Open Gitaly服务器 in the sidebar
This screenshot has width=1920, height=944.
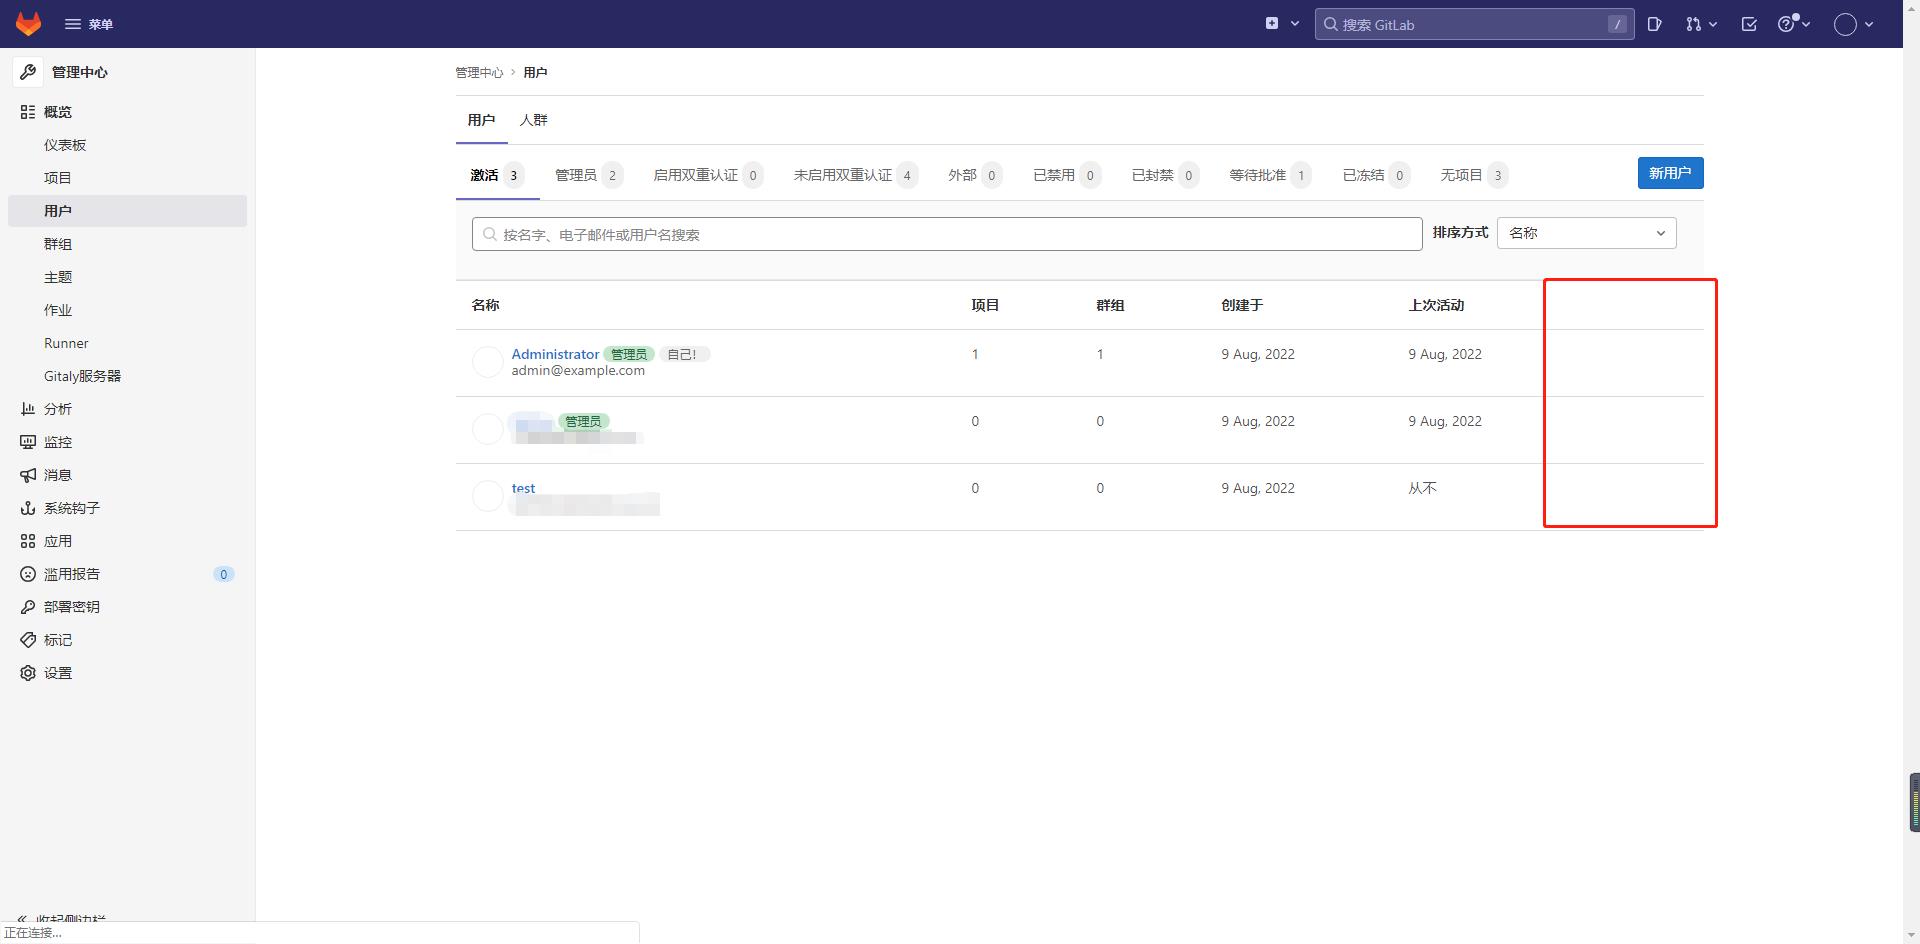82,376
